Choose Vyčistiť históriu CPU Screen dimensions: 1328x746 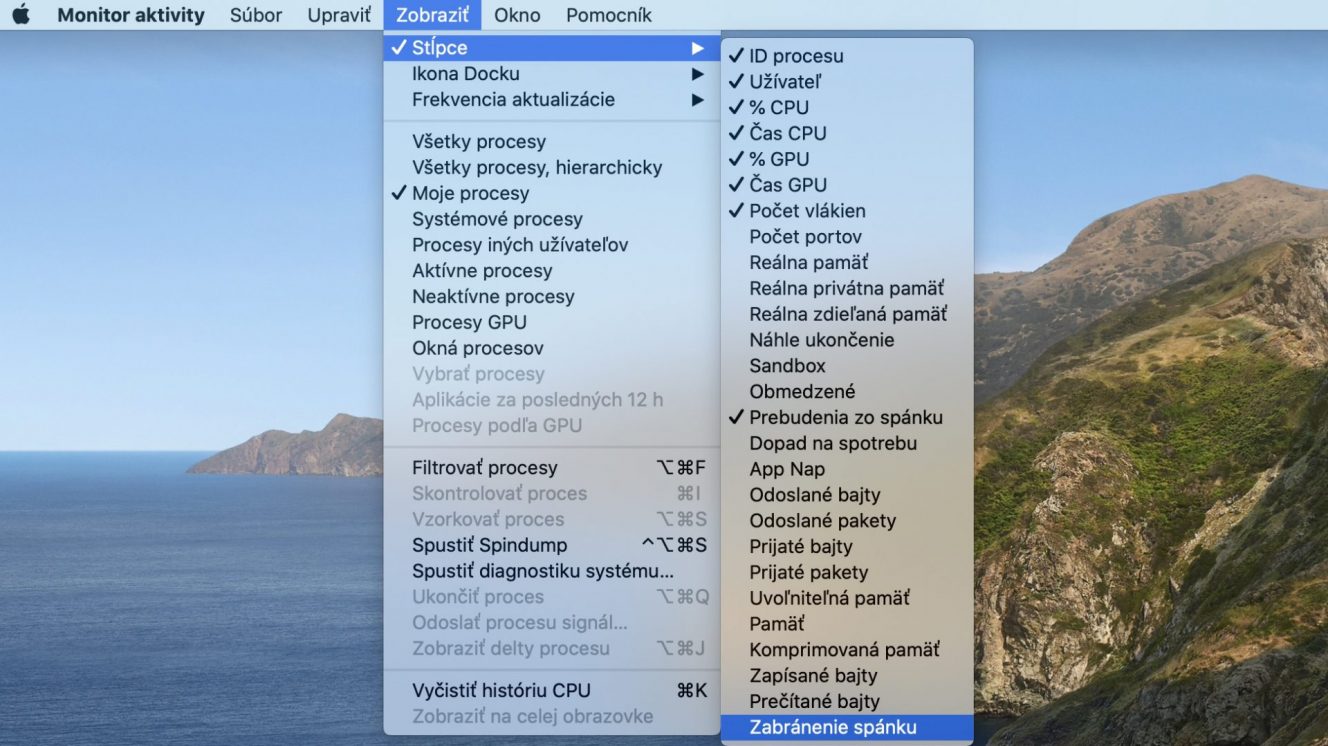click(552, 690)
